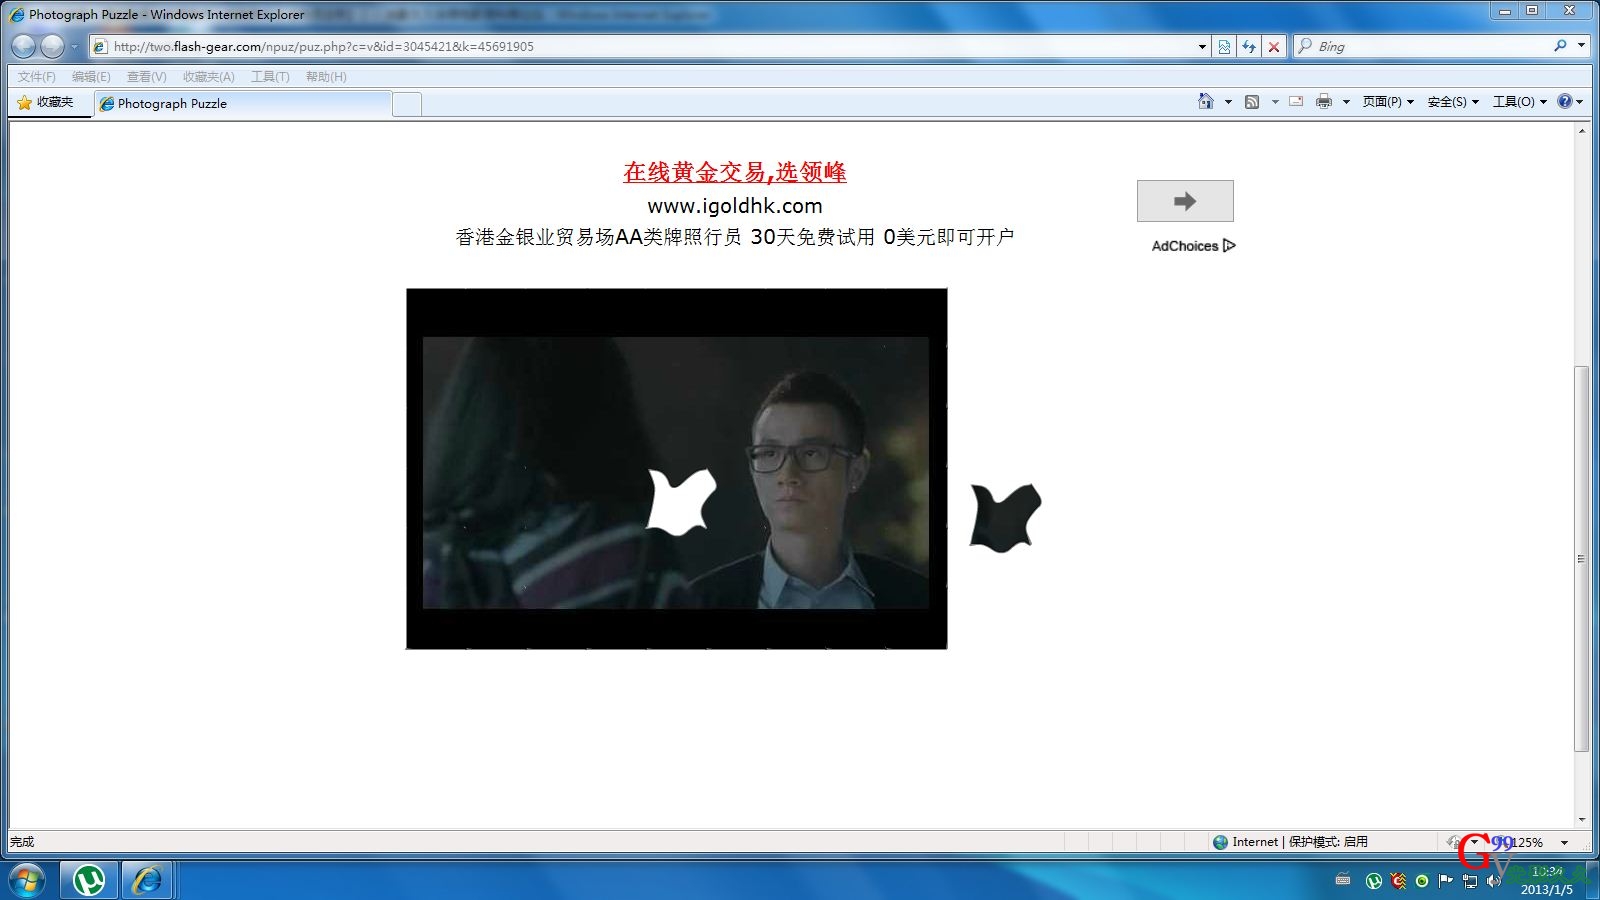Click the scrollbar up arrow
1600x900 pixels.
point(1581,131)
